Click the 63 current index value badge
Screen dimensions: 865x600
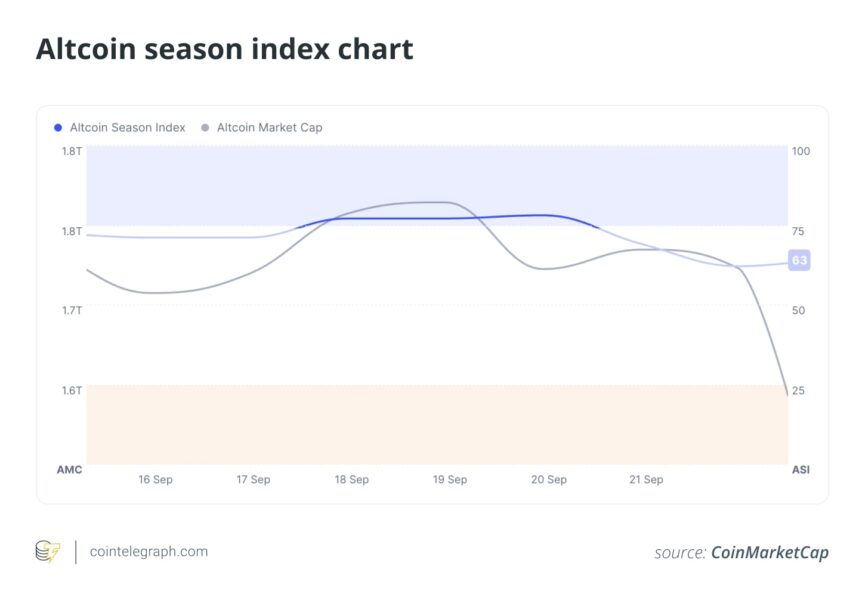pyautogui.click(x=799, y=260)
